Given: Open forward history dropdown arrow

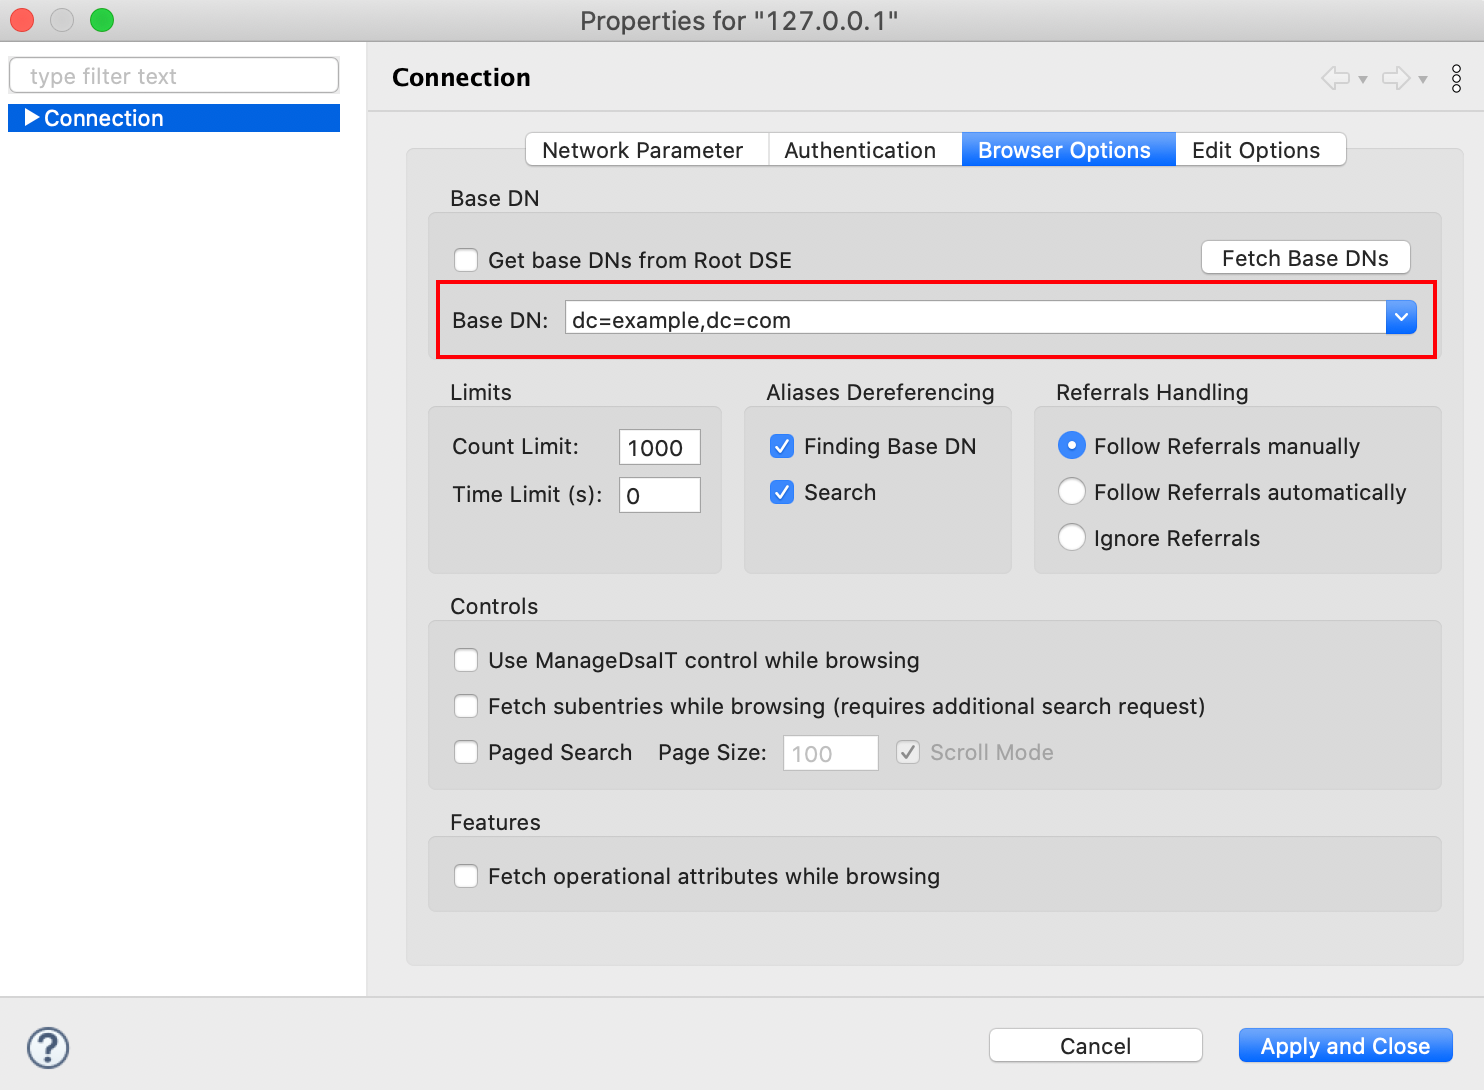Looking at the screenshot, I should [1422, 80].
